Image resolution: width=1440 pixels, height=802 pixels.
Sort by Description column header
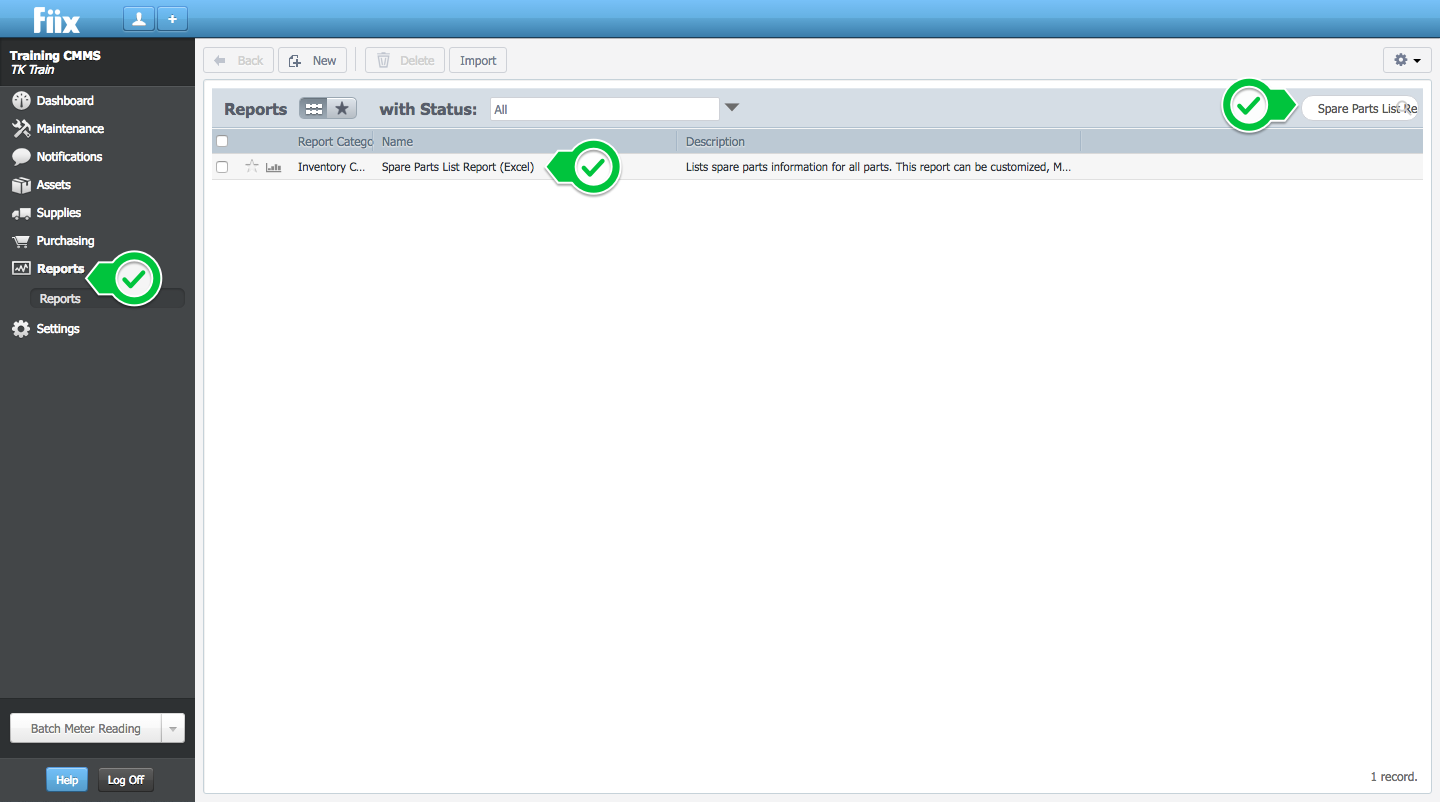[715, 141]
